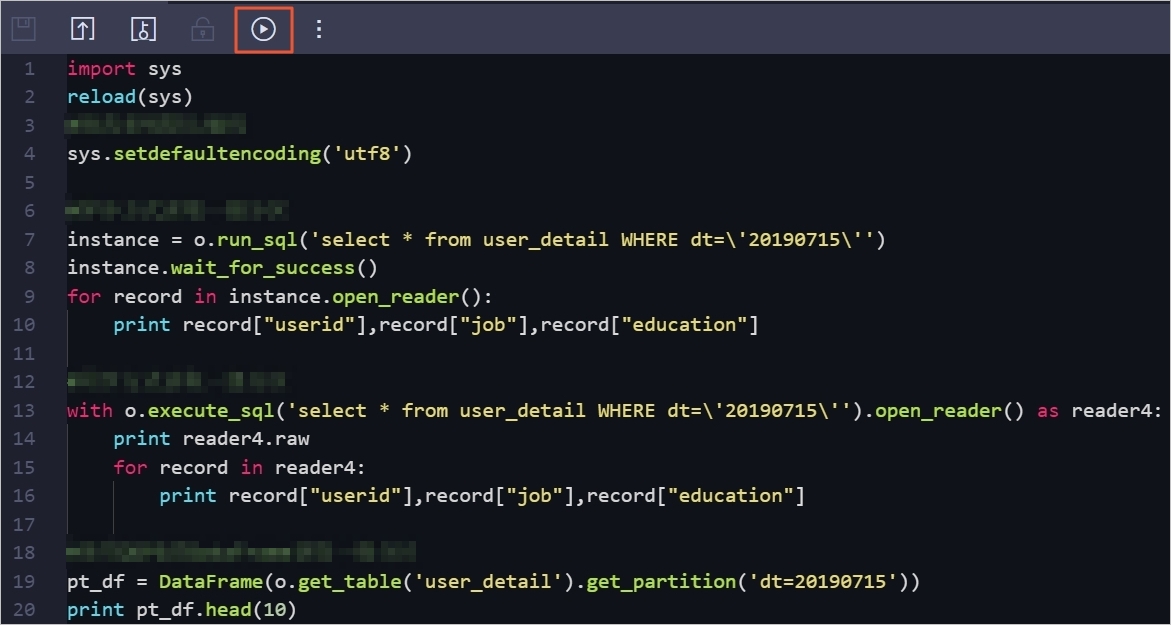Image resolution: width=1171 pixels, height=625 pixels.
Task: Run the code with the play icon
Action: [x=263, y=29]
